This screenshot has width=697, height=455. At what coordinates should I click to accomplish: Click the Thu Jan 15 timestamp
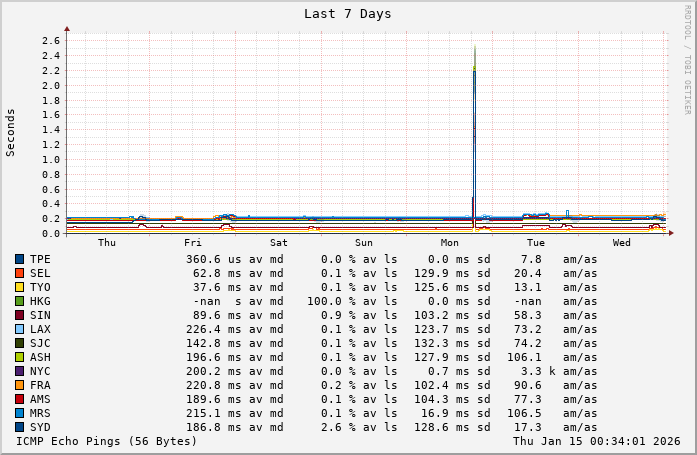click(596, 441)
